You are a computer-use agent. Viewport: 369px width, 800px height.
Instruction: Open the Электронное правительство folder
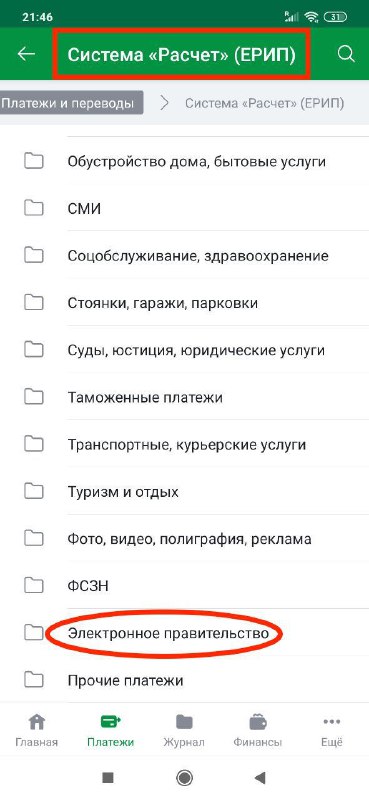click(184, 633)
